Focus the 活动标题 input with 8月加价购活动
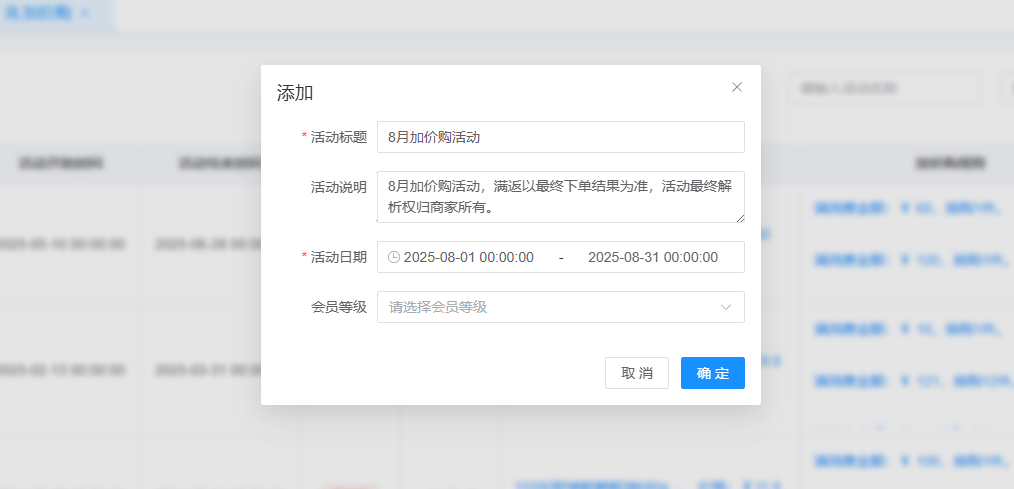The height and width of the screenshot is (489, 1014). click(560, 137)
